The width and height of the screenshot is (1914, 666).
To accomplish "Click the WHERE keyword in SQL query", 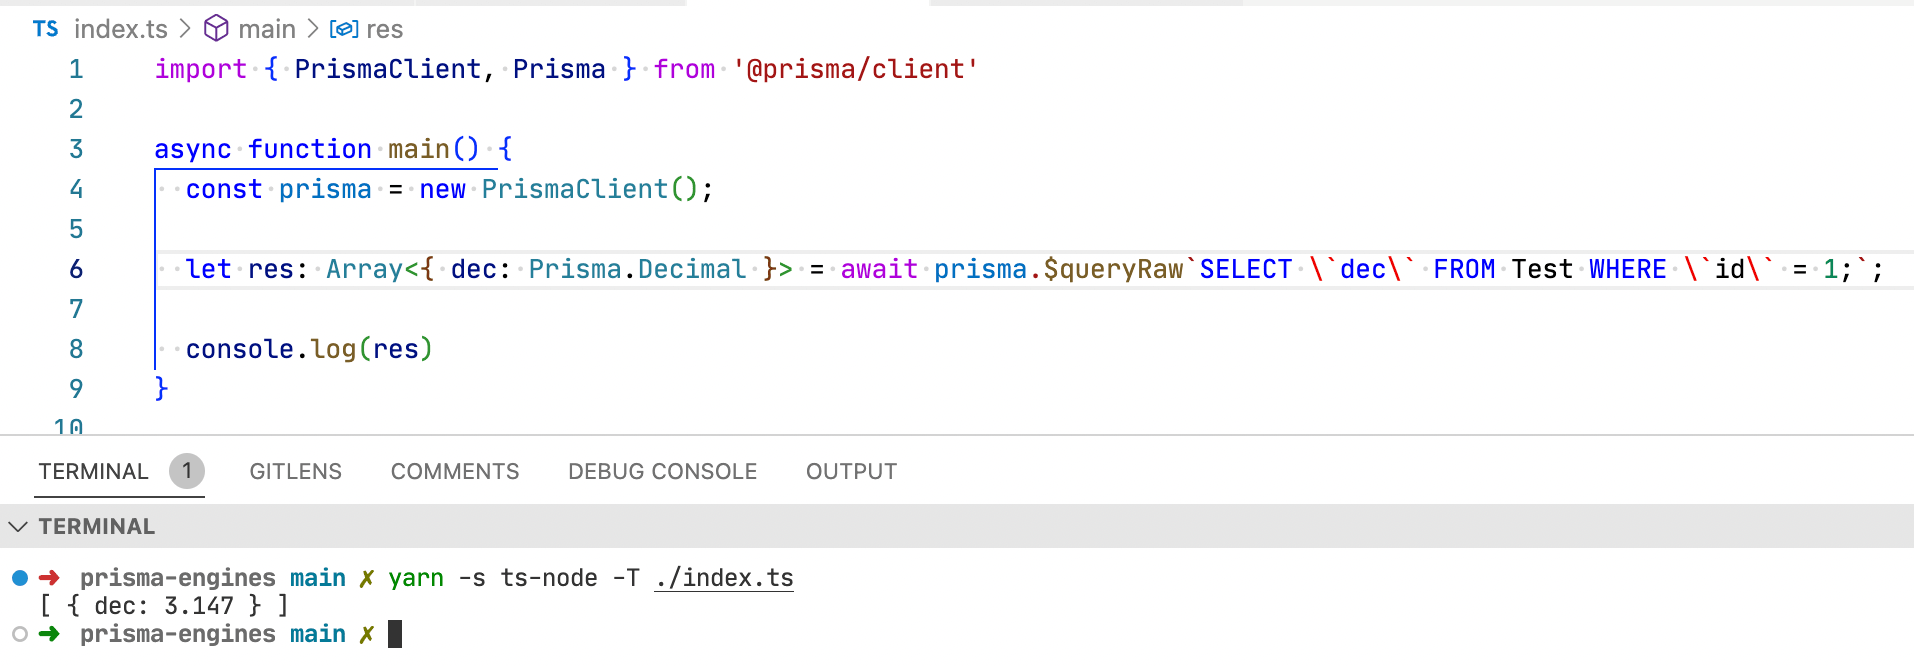I will click(x=1628, y=269).
